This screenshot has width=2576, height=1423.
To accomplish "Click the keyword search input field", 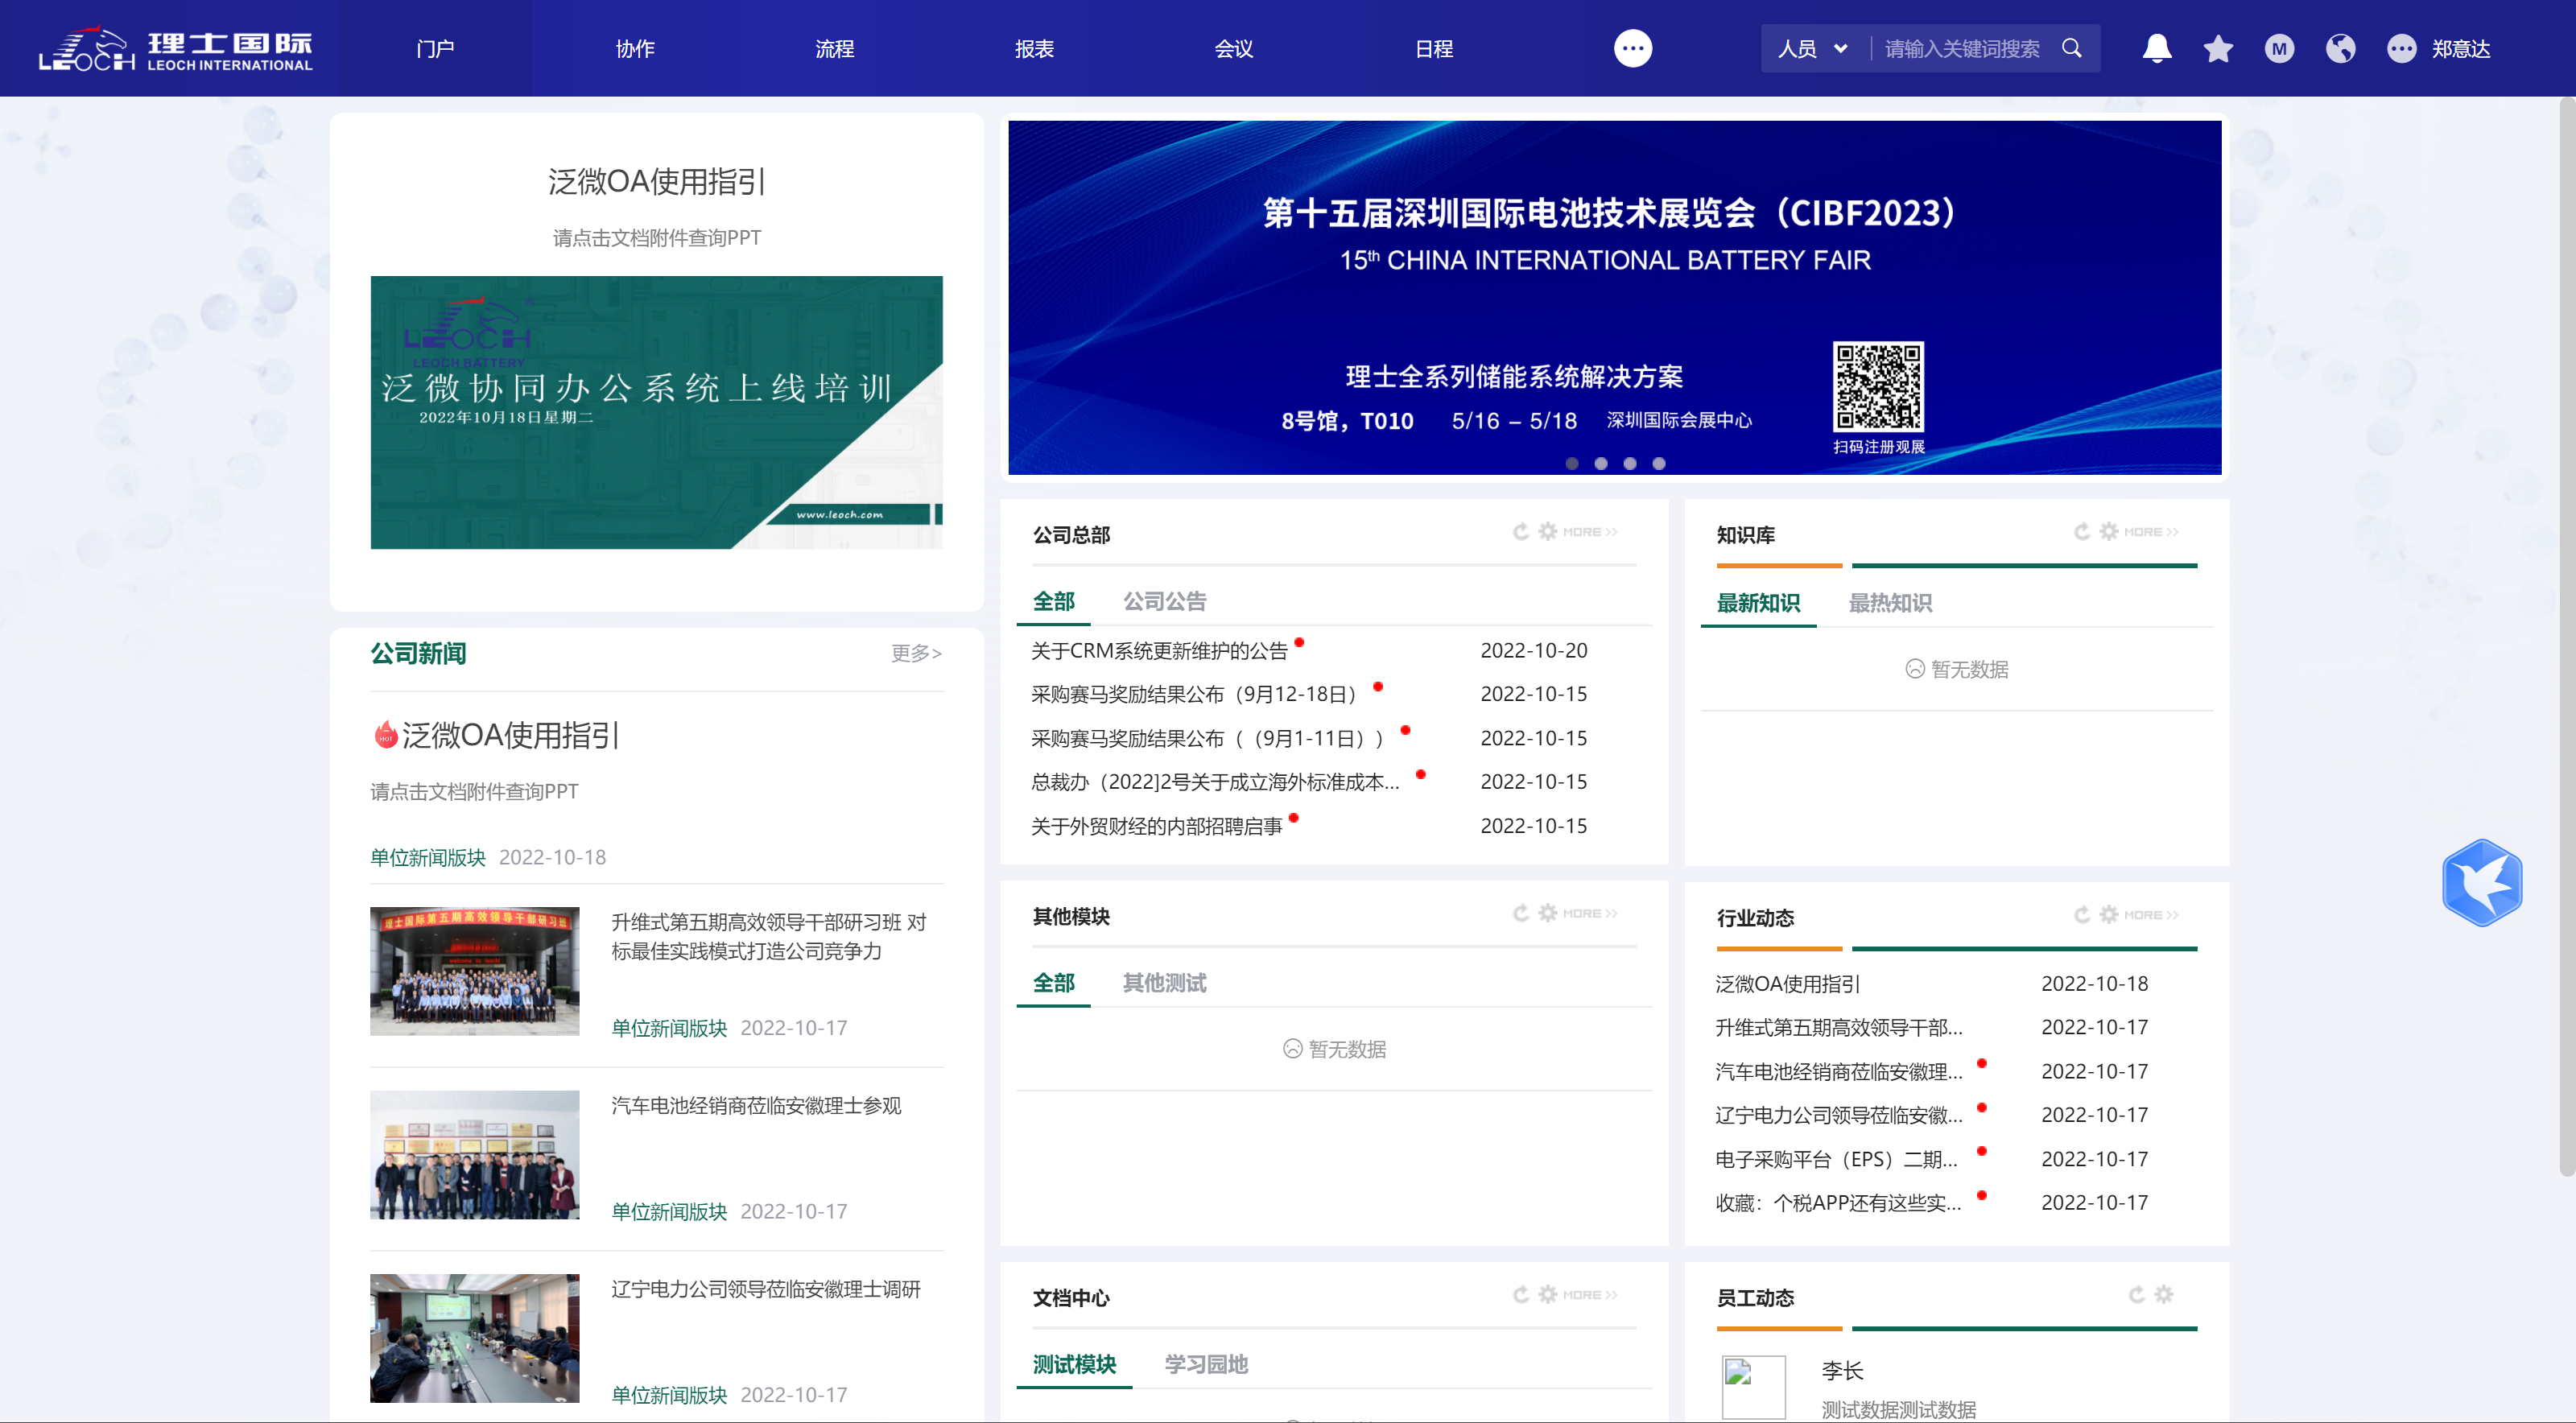I will point(1962,48).
